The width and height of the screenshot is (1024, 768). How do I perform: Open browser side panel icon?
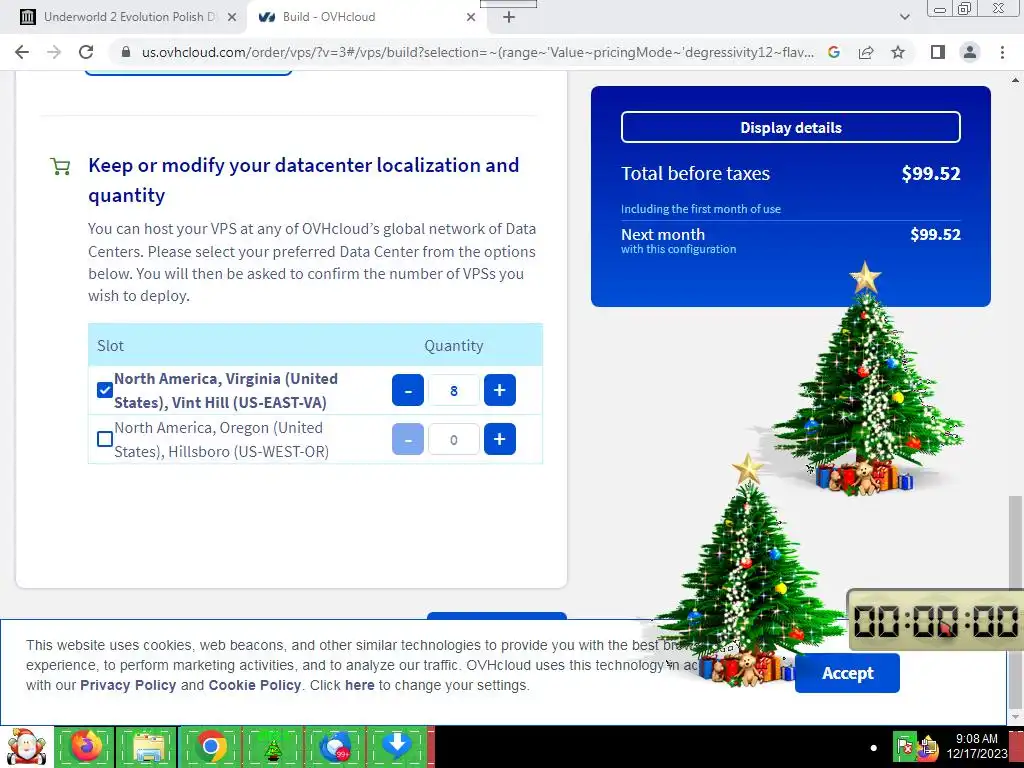[x=938, y=52]
